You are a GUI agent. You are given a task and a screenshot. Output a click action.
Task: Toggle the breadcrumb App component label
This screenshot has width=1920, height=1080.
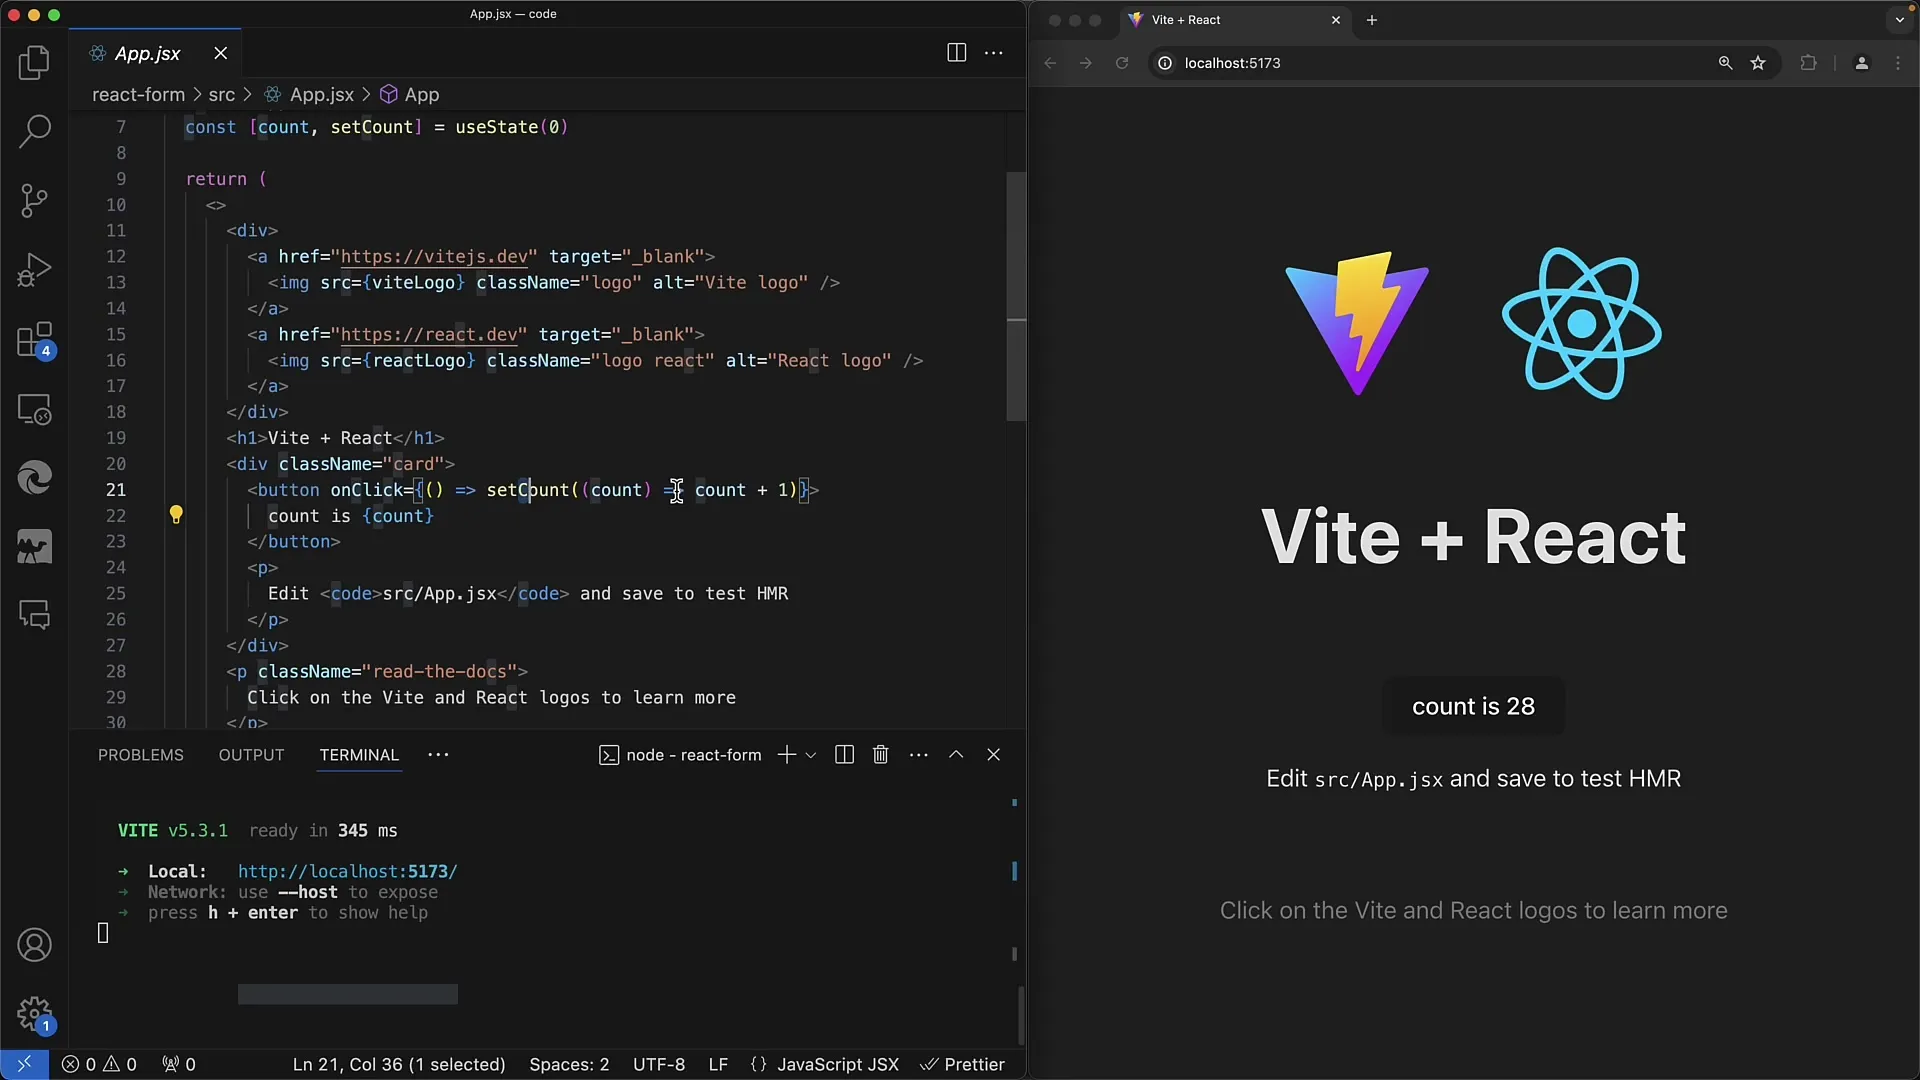tap(422, 94)
